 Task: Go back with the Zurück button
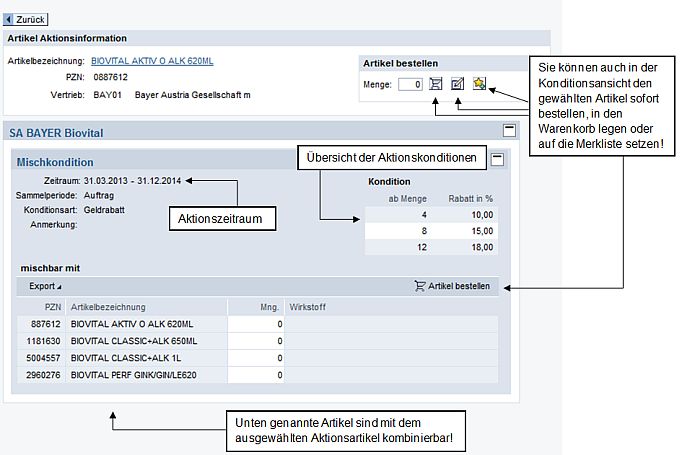[x=25, y=20]
